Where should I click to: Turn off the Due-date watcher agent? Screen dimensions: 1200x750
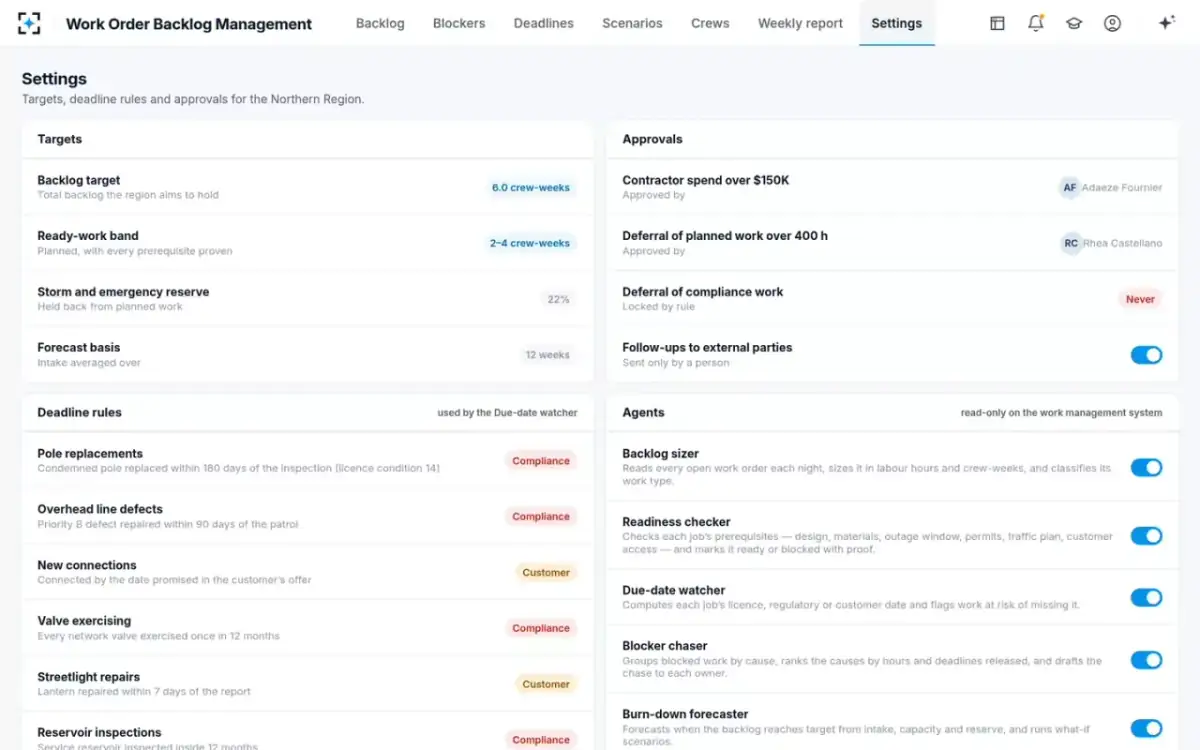pos(1146,597)
